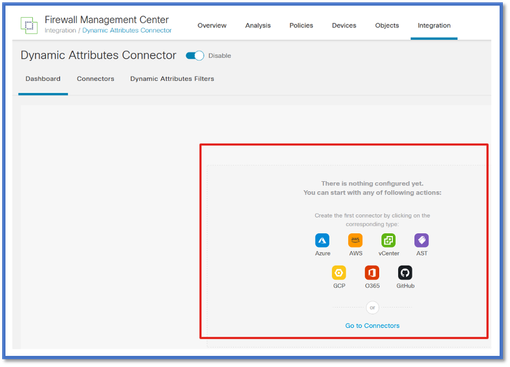Click the Disable label beside the switch
Image resolution: width=510 pixels, height=367 pixels.
(220, 56)
